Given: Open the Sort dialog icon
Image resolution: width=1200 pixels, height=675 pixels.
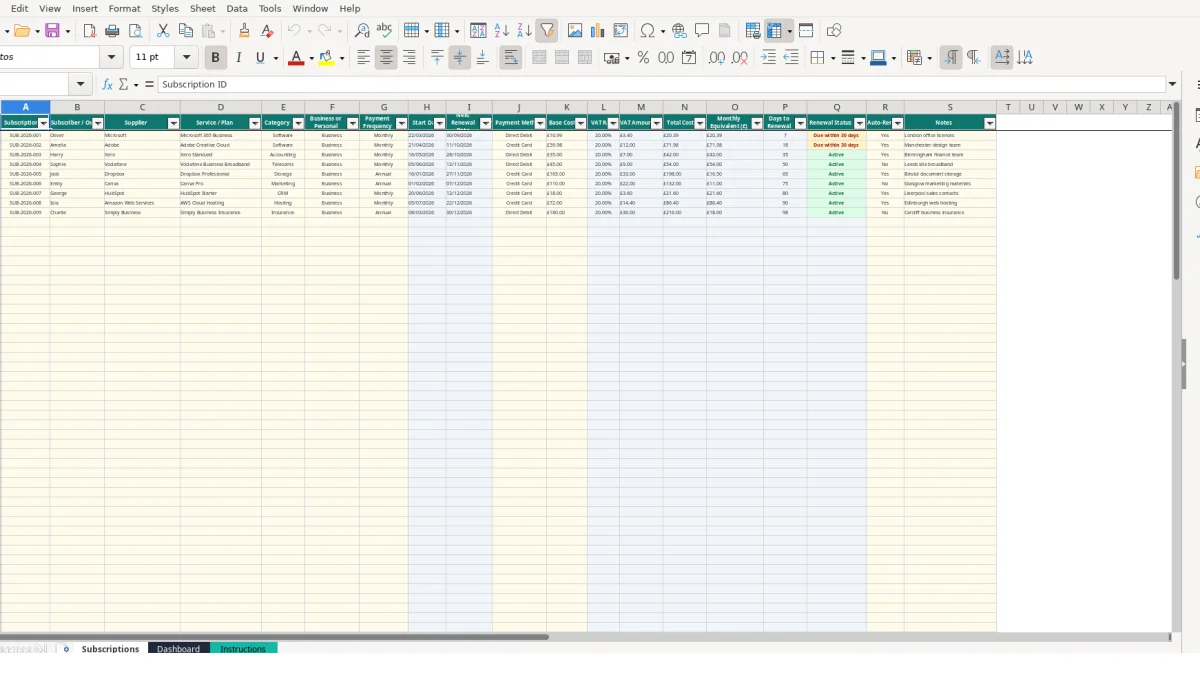Looking at the screenshot, I should pyautogui.click(x=478, y=31).
